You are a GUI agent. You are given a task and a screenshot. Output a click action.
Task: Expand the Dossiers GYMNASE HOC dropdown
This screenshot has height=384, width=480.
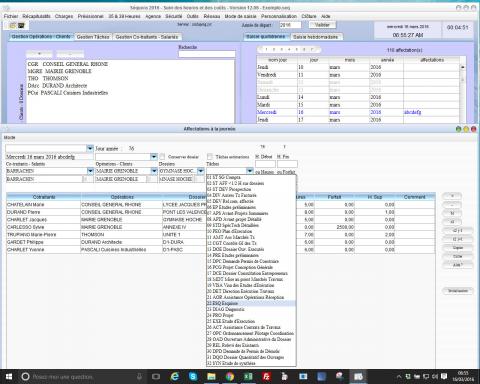point(201,171)
